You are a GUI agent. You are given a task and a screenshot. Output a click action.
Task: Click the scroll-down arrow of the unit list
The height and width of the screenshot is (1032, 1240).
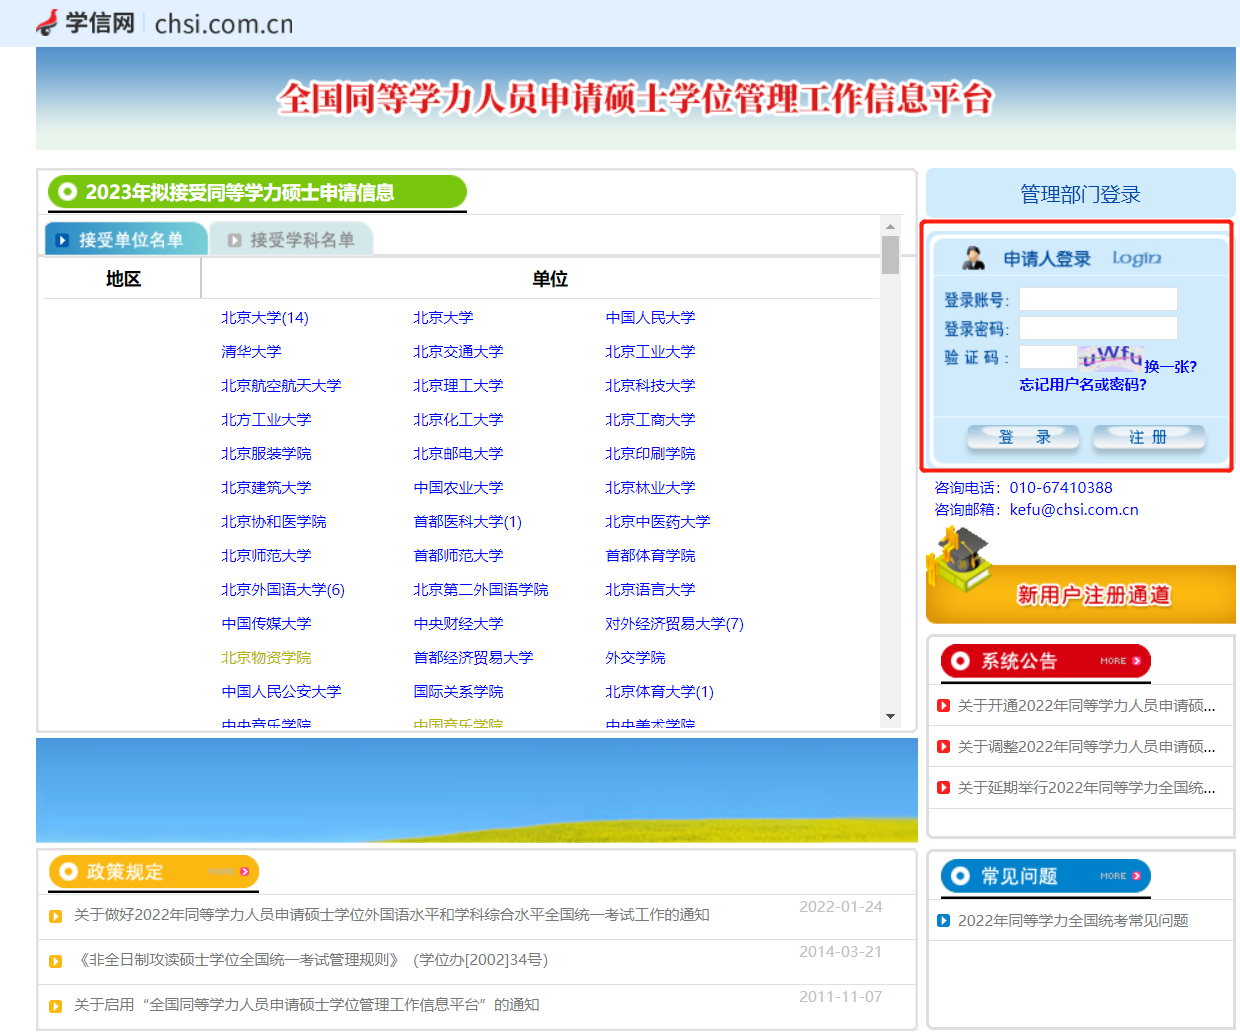pos(890,717)
